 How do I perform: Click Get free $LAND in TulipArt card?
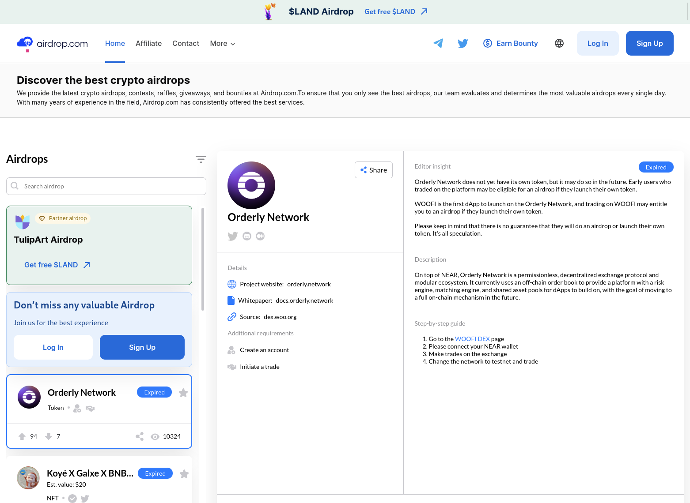(x=57, y=264)
